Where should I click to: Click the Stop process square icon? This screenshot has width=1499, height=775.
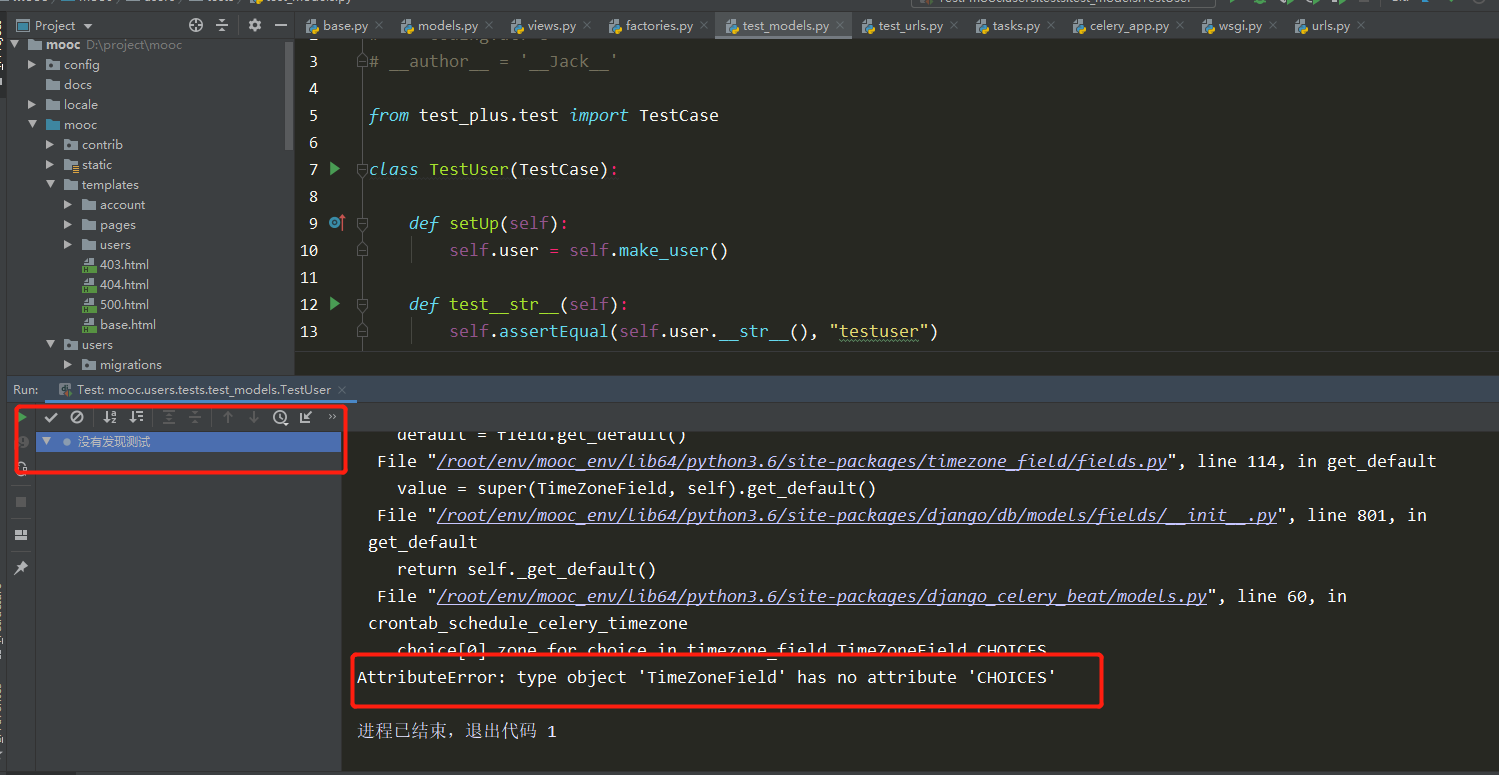(x=21, y=502)
